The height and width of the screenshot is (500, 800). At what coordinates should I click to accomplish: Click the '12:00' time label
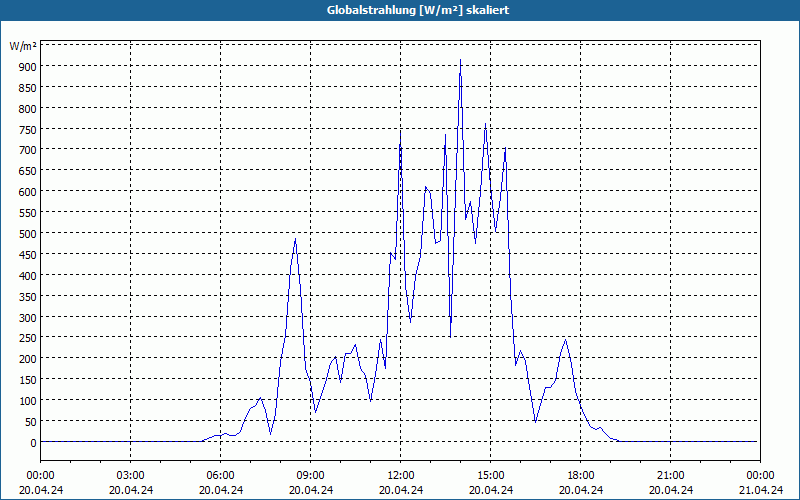(x=401, y=476)
